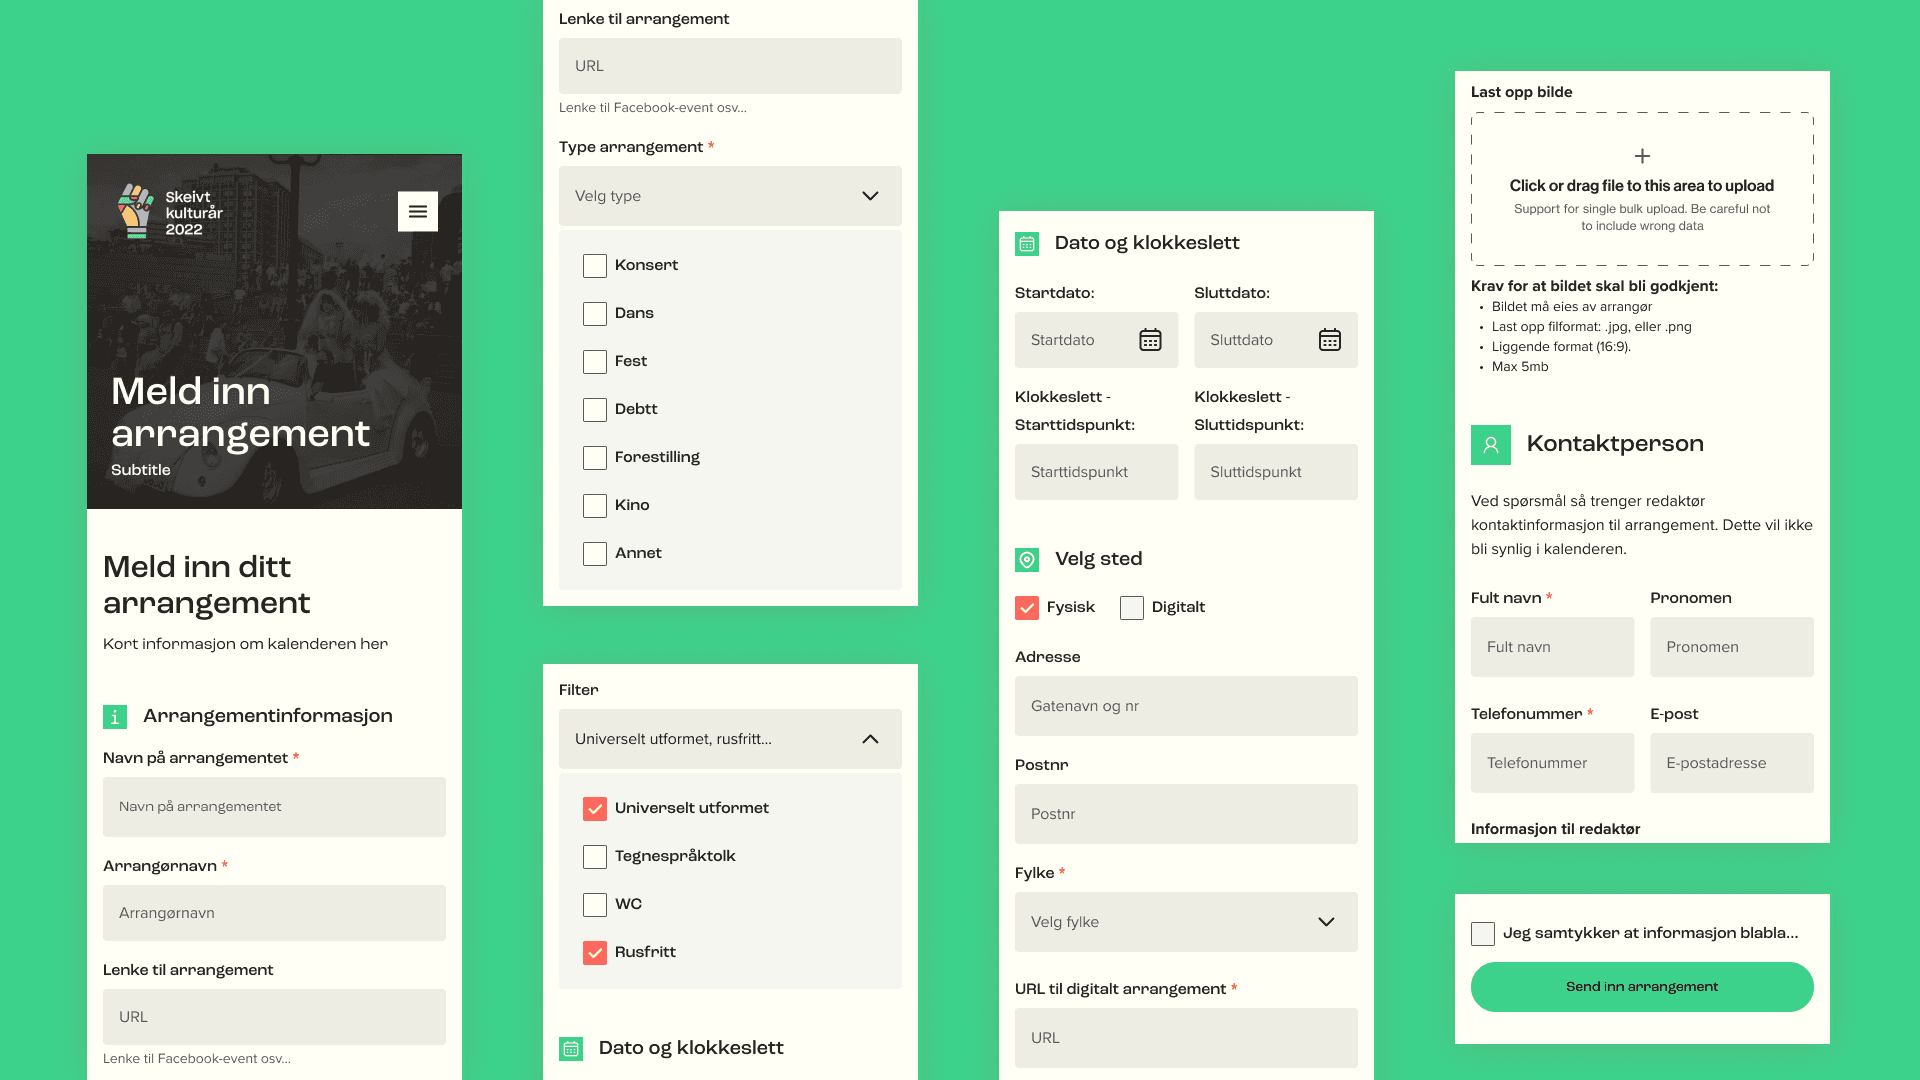The height and width of the screenshot is (1080, 1920).
Task: Uncheck the Rusfritt checkbox
Action: pyautogui.click(x=595, y=953)
